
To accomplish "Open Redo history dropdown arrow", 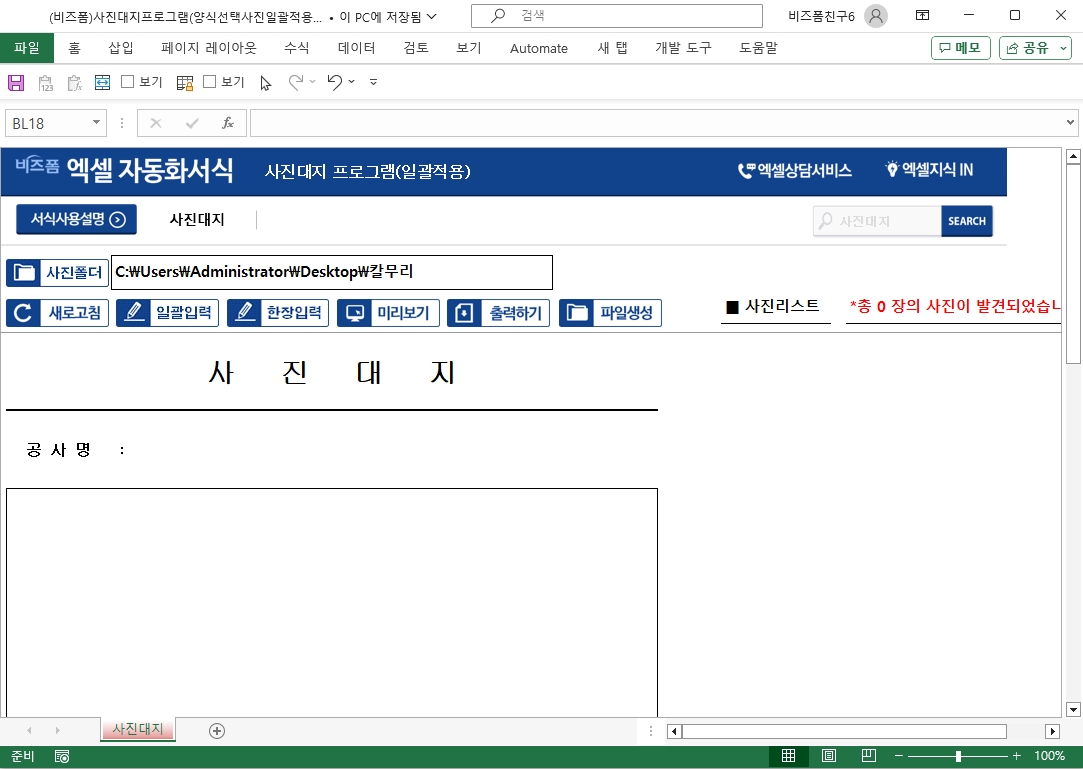I will click(312, 82).
